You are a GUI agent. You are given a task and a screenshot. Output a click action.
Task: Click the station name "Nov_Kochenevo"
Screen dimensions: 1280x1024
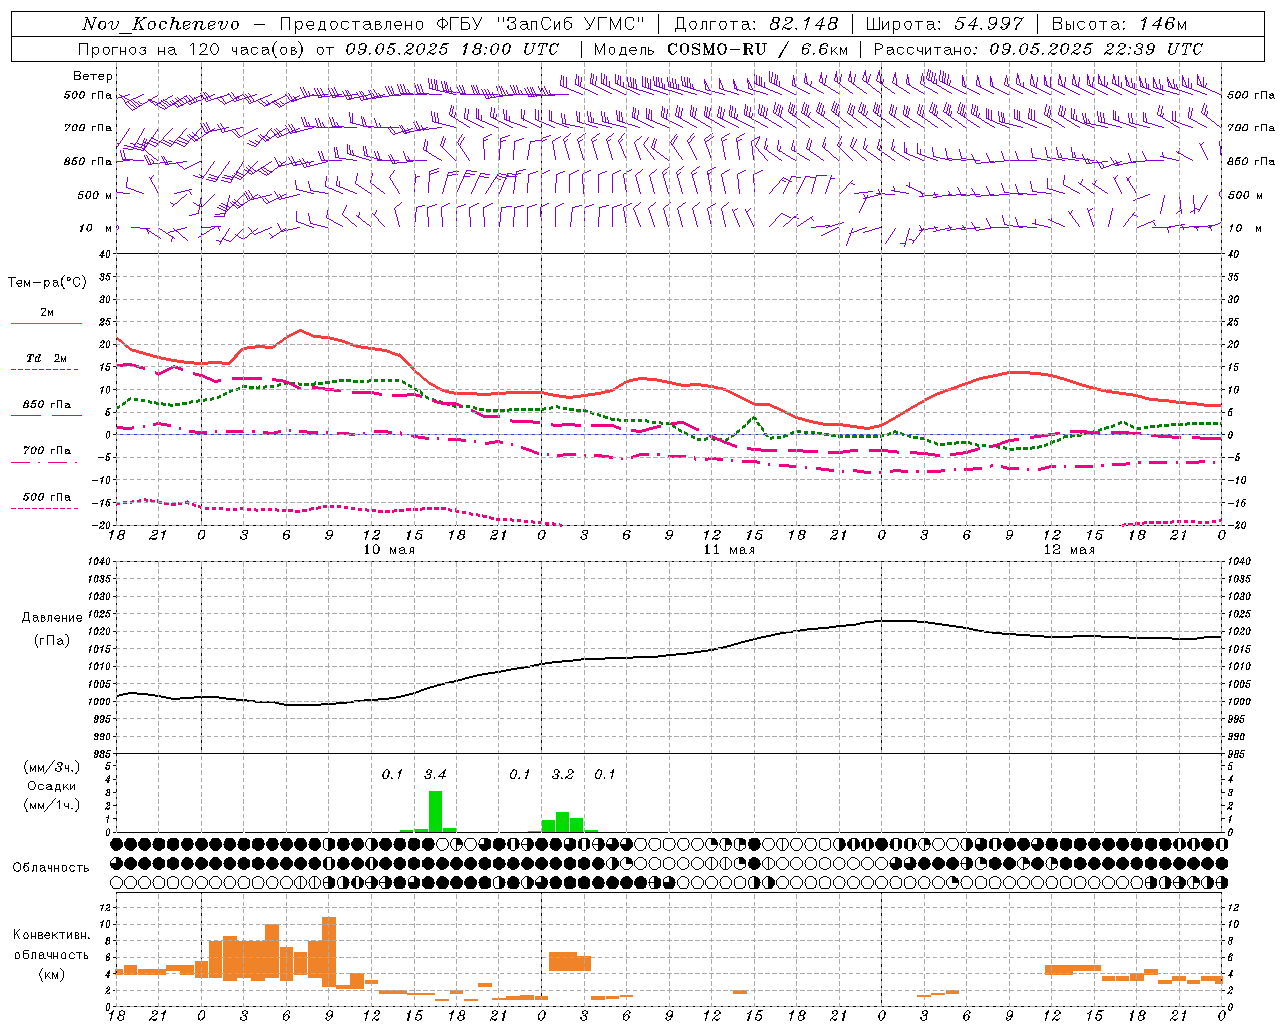[161, 24]
